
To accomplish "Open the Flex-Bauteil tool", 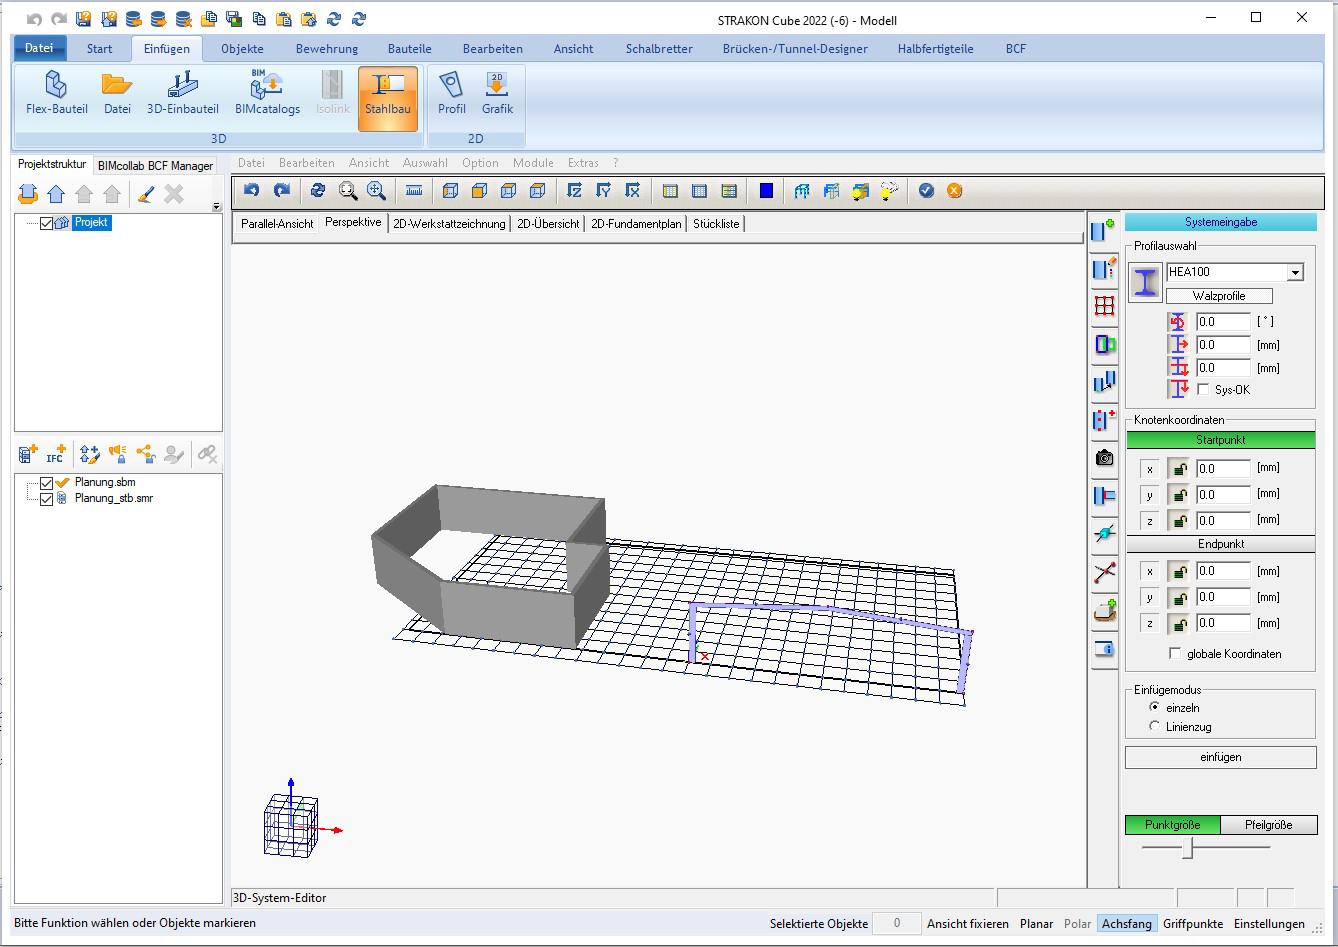I will coord(57,94).
